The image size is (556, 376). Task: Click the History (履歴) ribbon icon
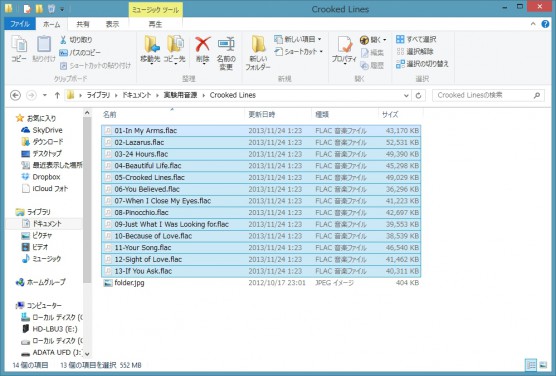pyautogui.click(x=372, y=66)
